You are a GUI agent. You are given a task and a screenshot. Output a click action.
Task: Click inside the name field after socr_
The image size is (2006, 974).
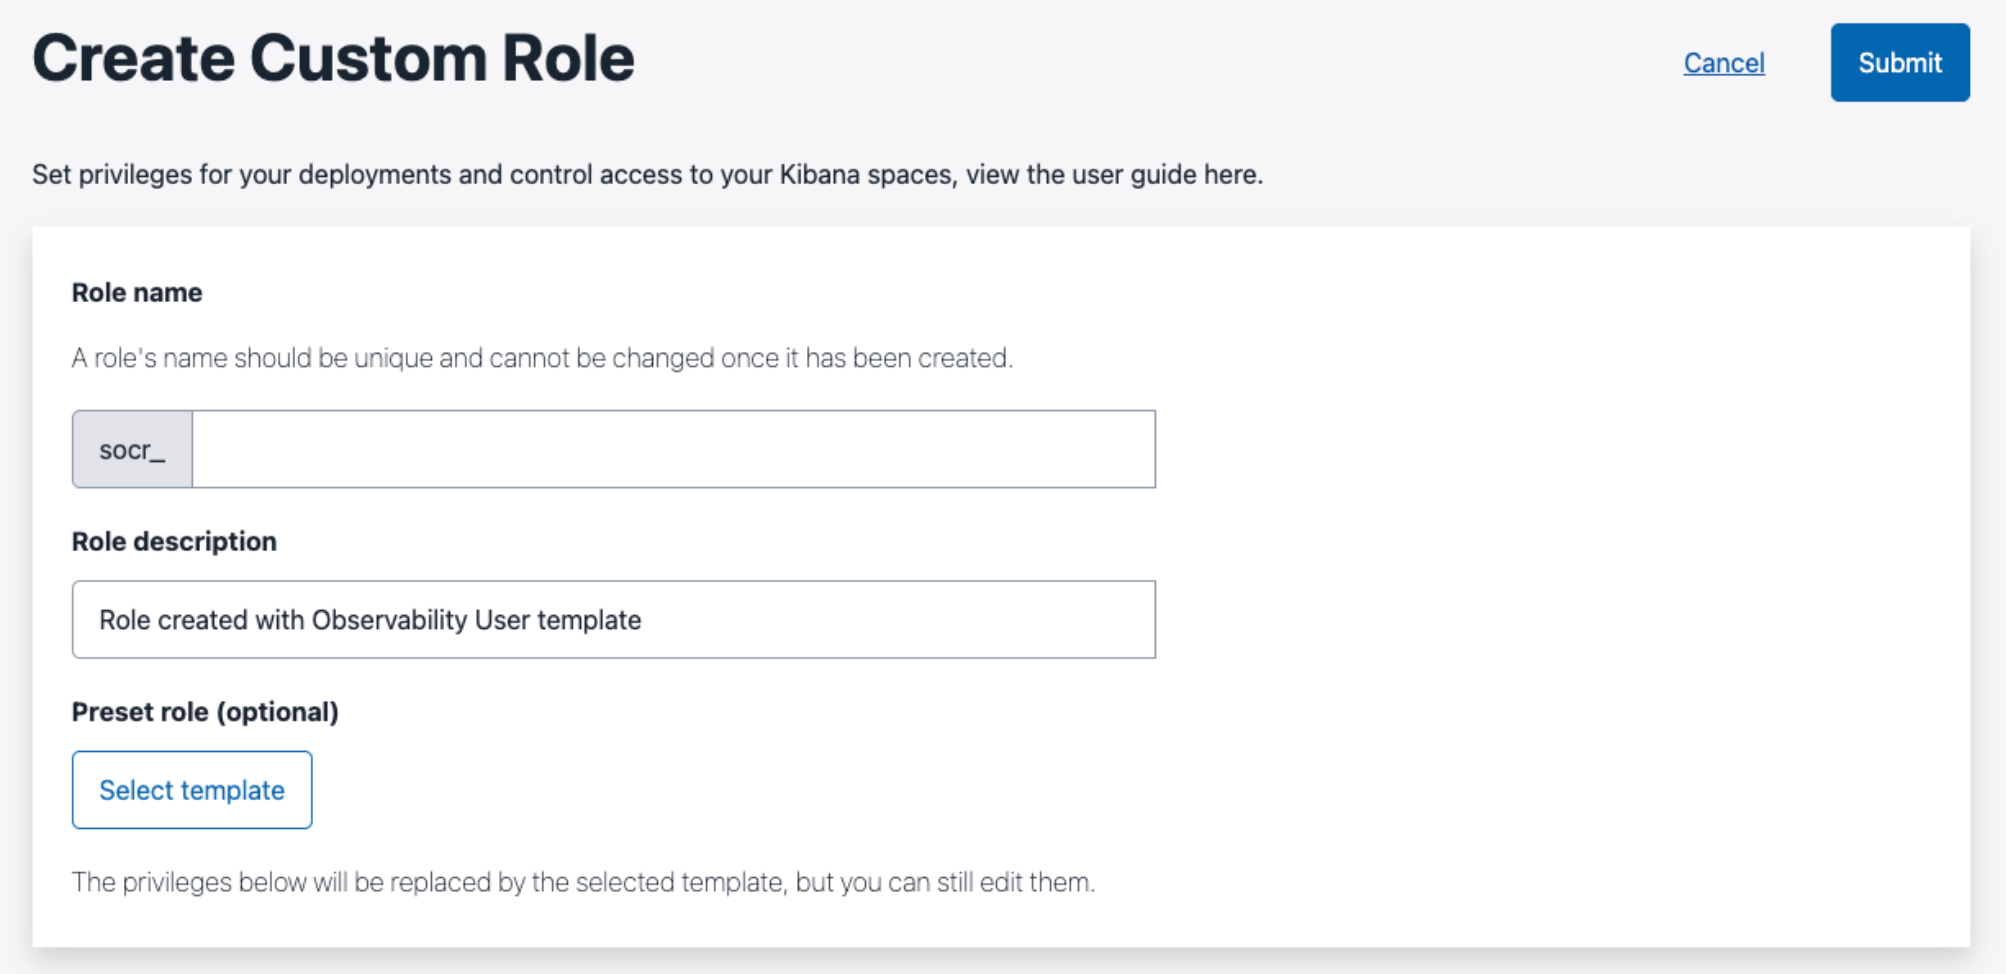(670, 448)
